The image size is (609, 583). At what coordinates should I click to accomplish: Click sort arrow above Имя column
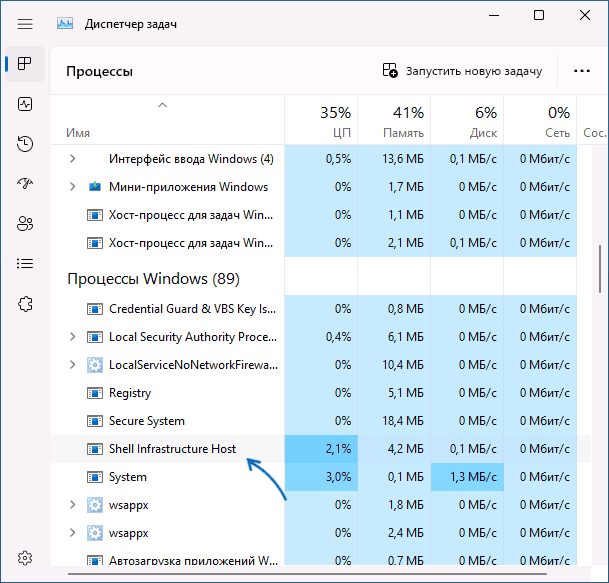pos(162,105)
